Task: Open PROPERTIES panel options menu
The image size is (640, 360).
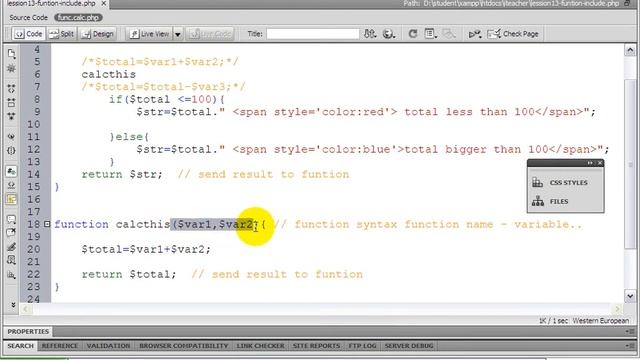Action: tap(629, 331)
